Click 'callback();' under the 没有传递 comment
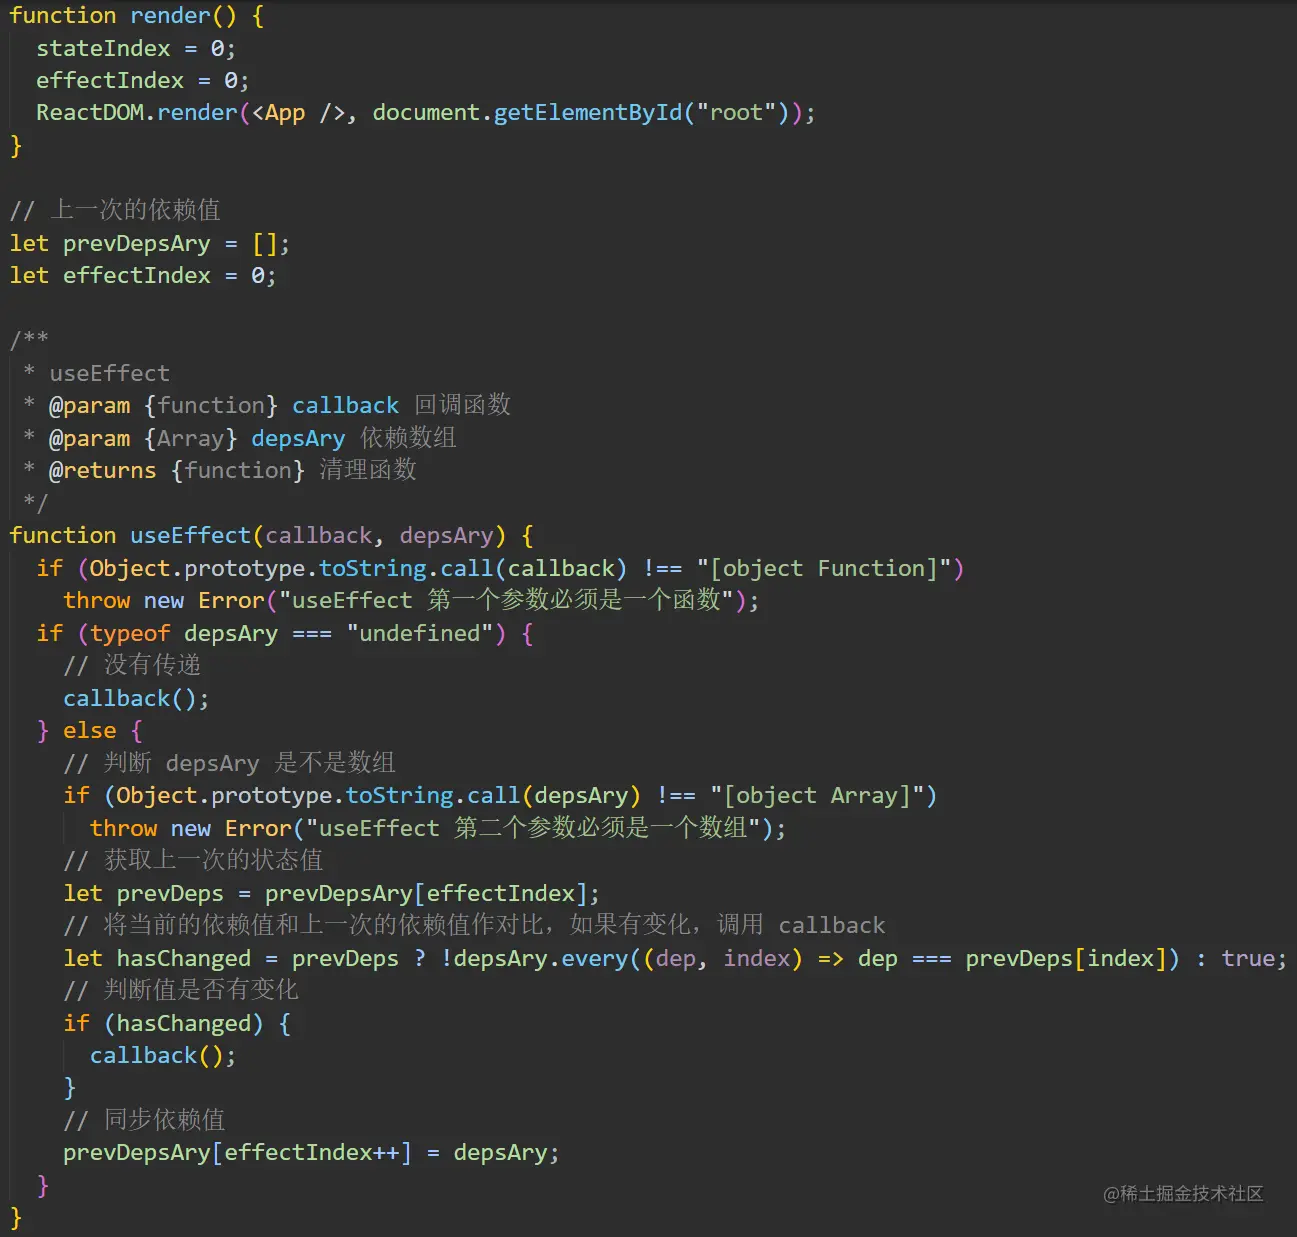The image size is (1297, 1237). click(x=136, y=698)
